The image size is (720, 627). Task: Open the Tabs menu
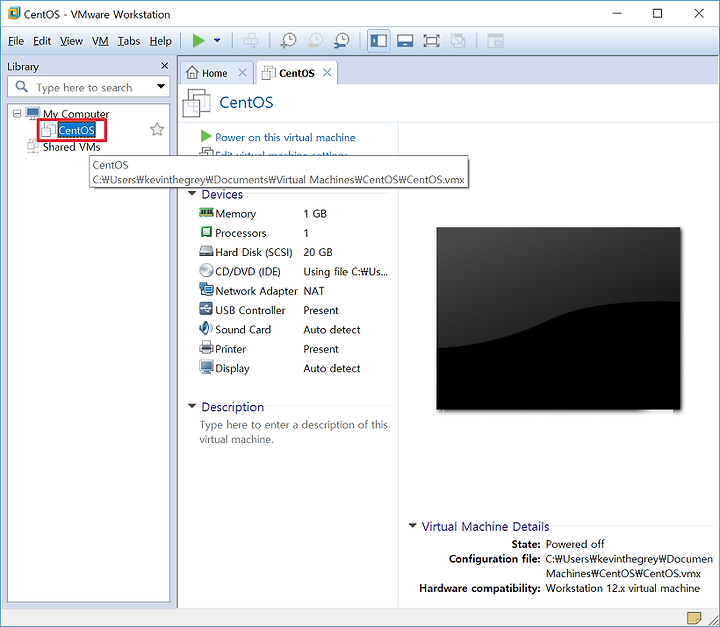click(129, 41)
